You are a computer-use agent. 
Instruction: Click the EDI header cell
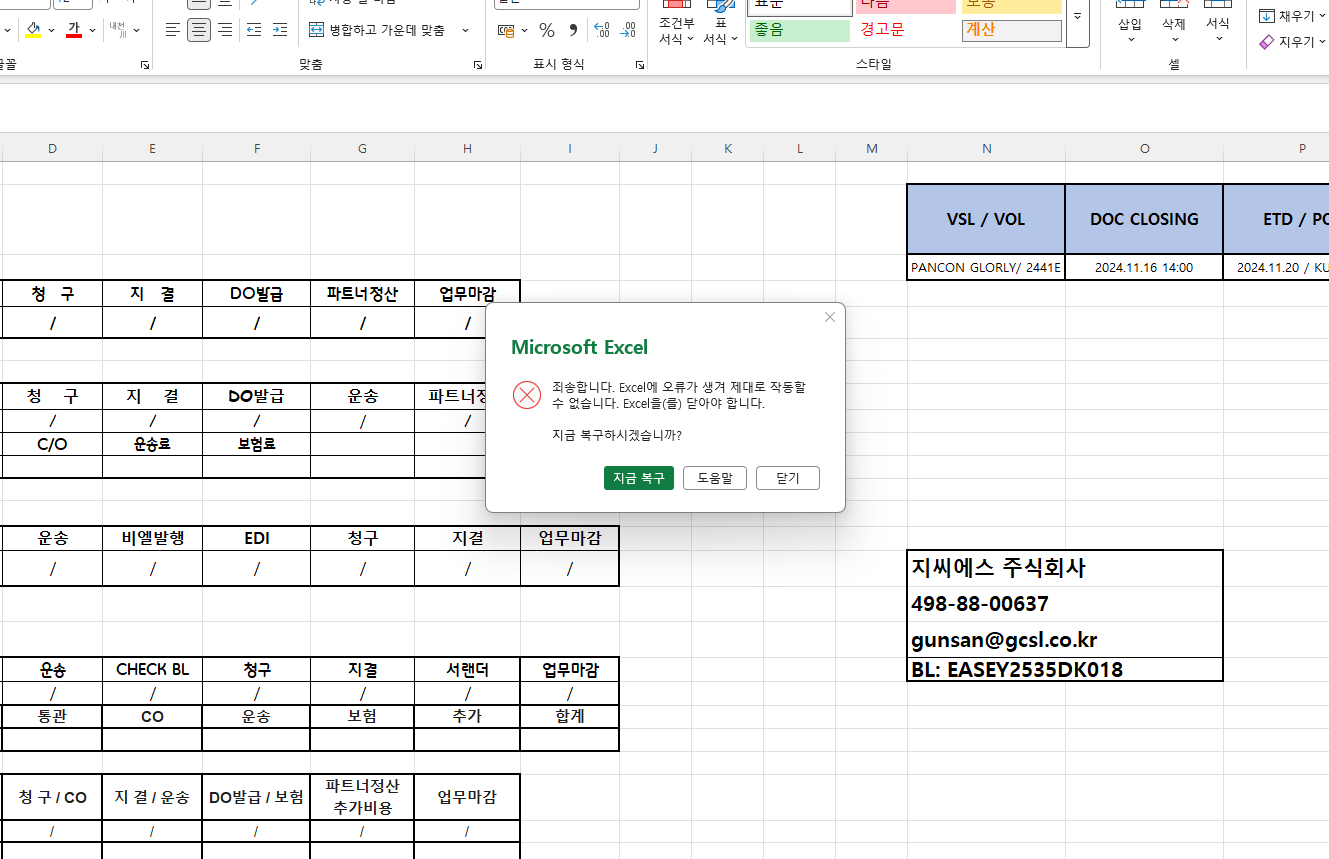[257, 538]
